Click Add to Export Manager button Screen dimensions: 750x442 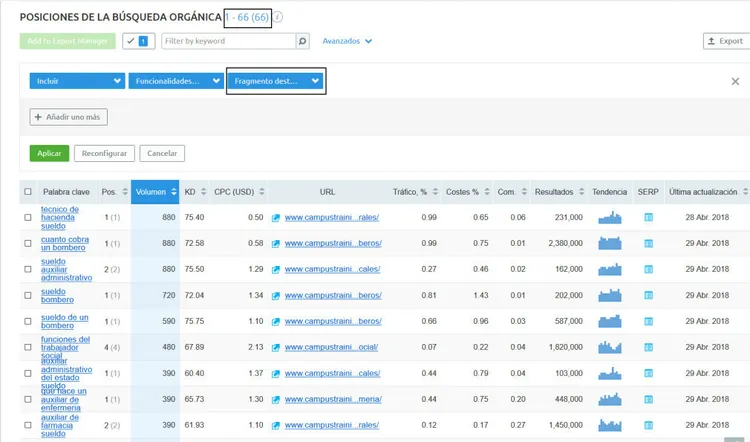(67, 41)
